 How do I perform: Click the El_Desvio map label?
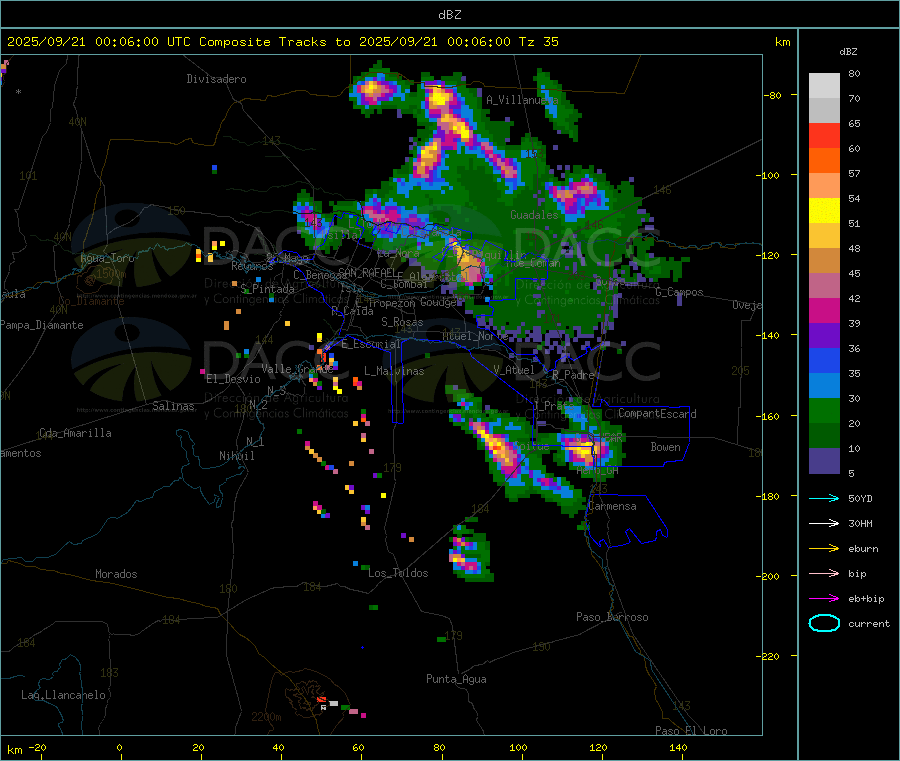point(234,379)
